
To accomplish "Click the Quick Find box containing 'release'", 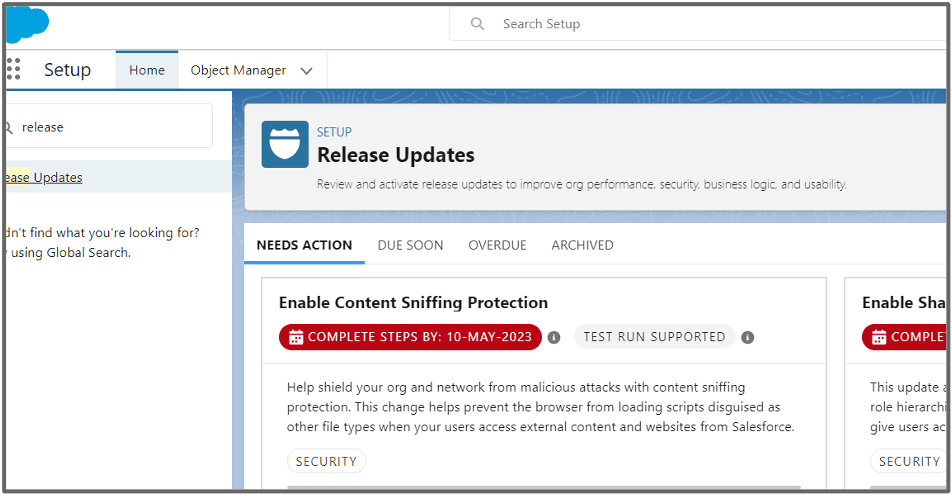I will tap(109, 126).
